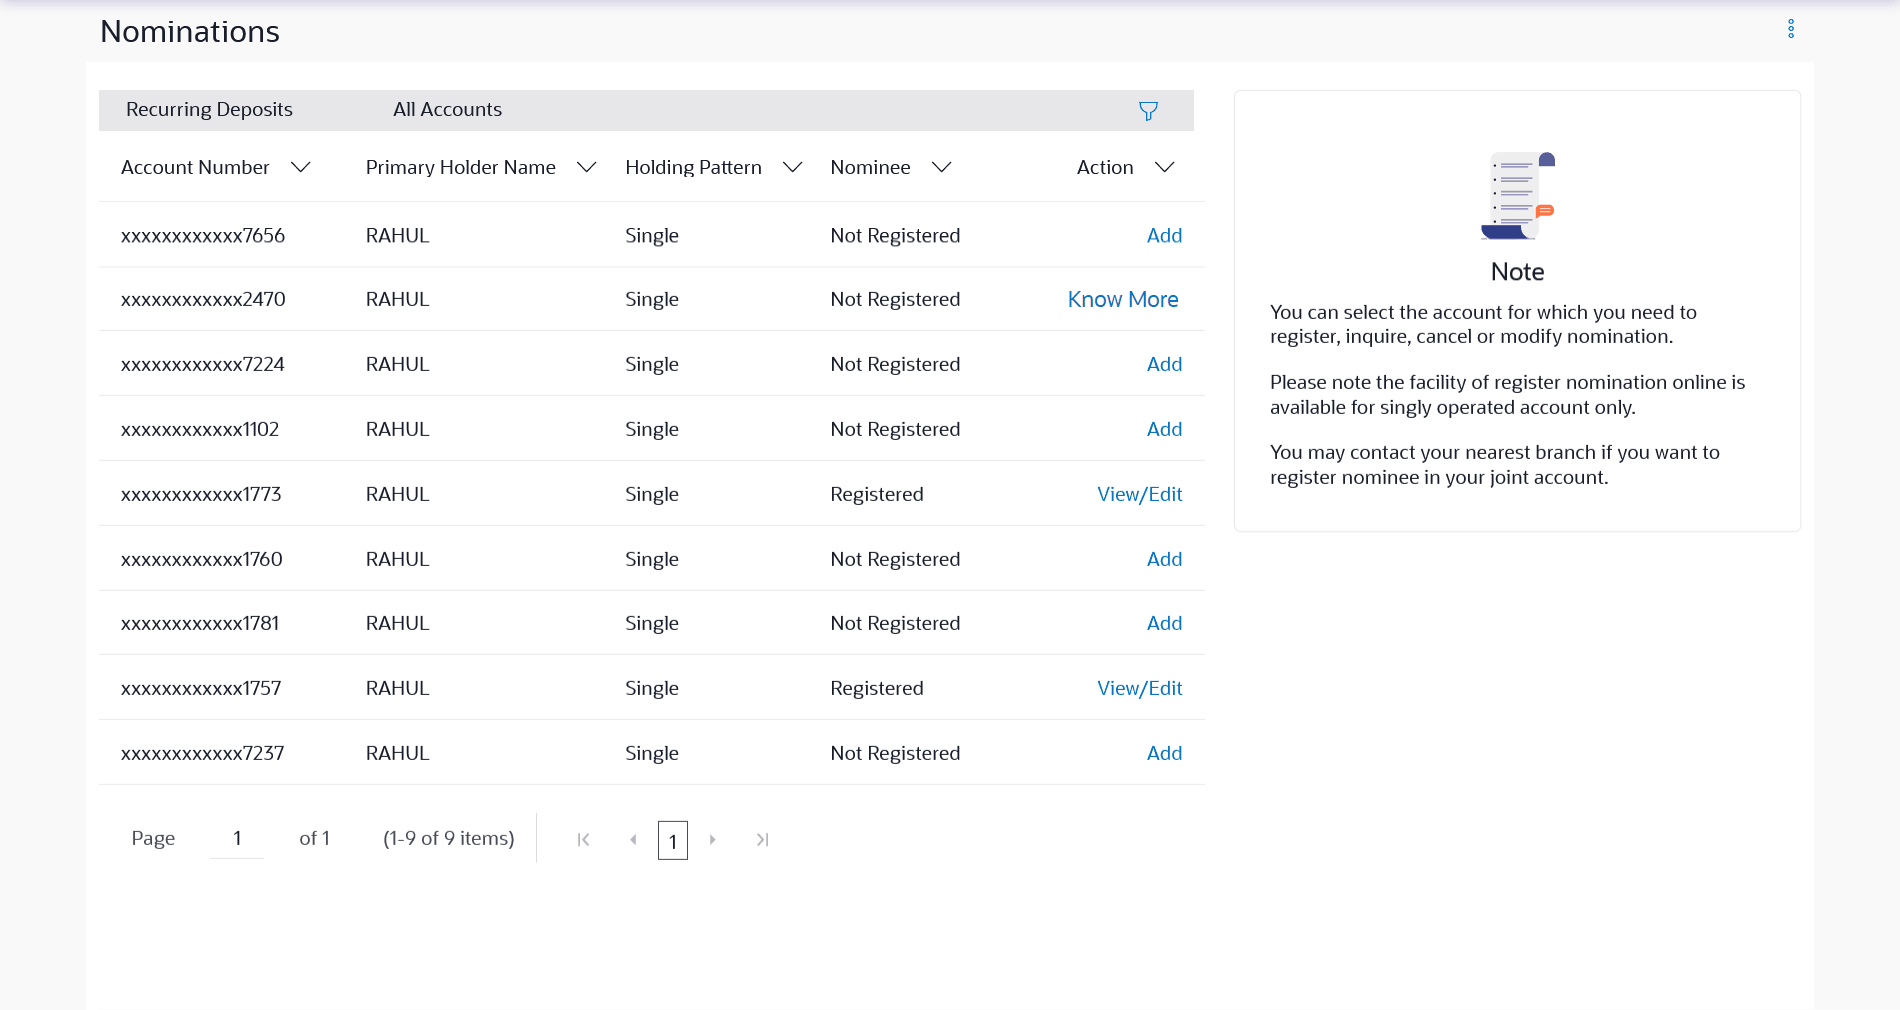1900x1010 pixels.
Task: Click the Note document illustration
Action: tap(1517, 196)
